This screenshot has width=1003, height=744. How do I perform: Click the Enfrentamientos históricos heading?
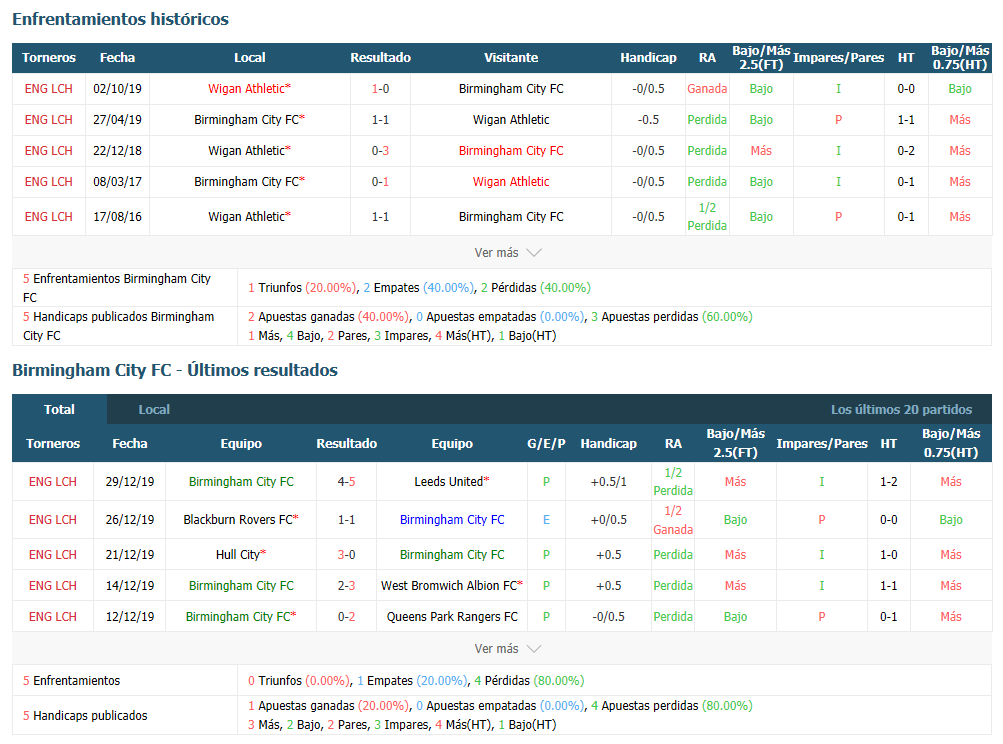pyautogui.click(x=120, y=19)
